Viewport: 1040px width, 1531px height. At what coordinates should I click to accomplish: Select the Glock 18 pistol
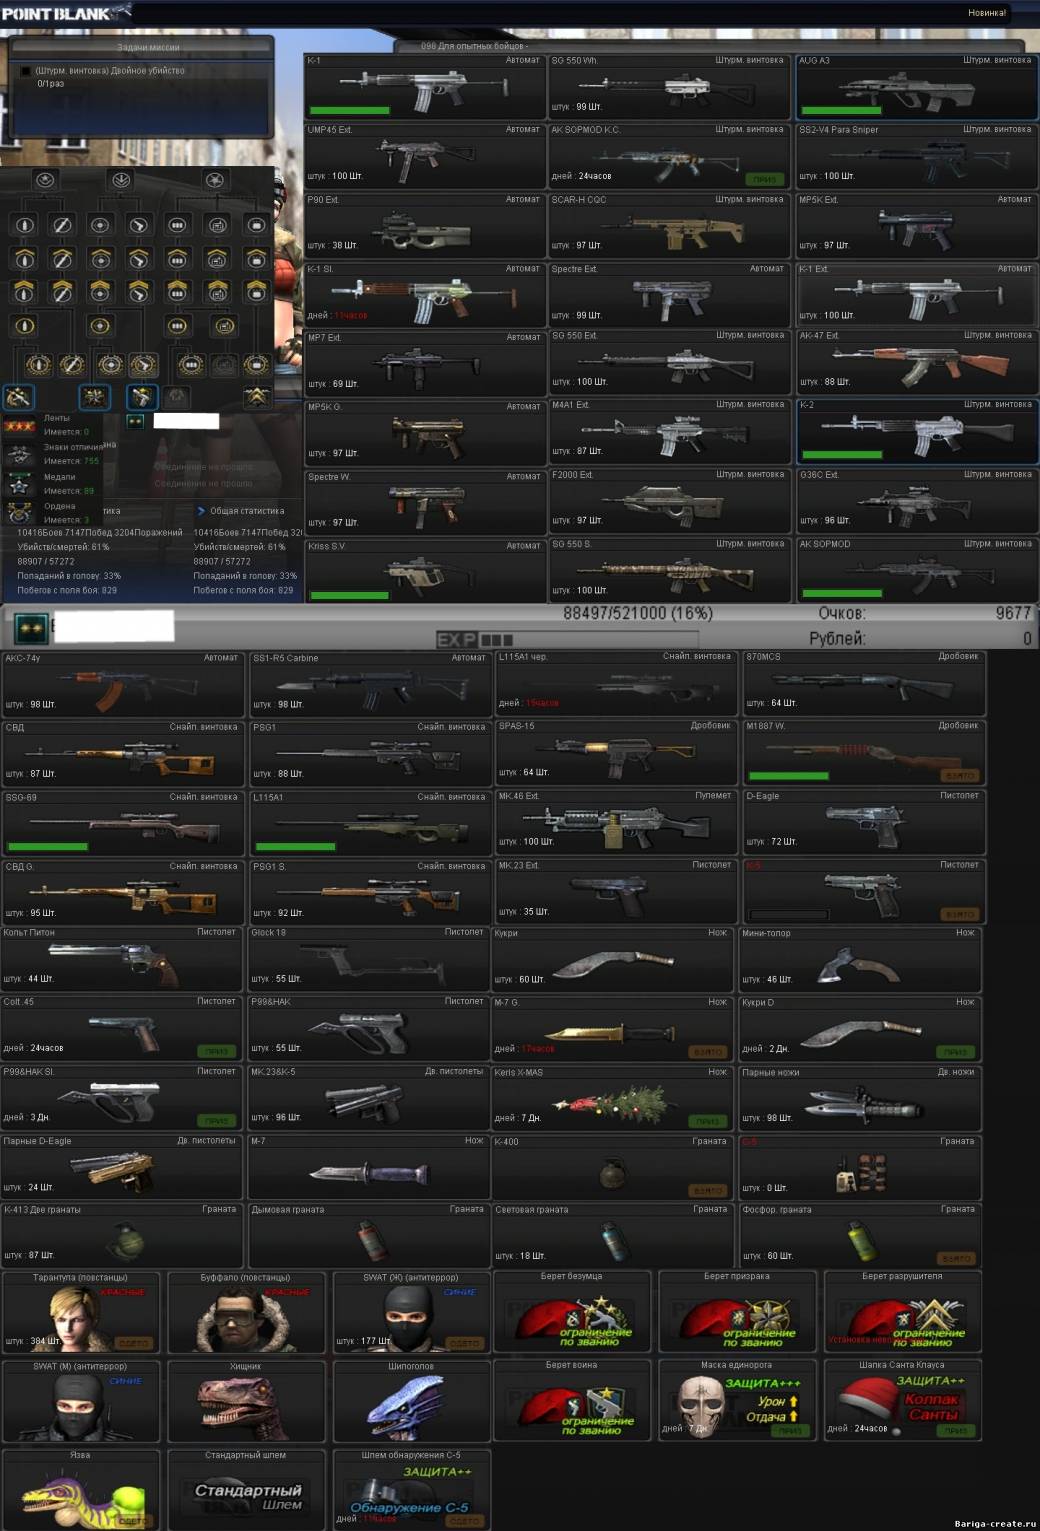pos(367,958)
